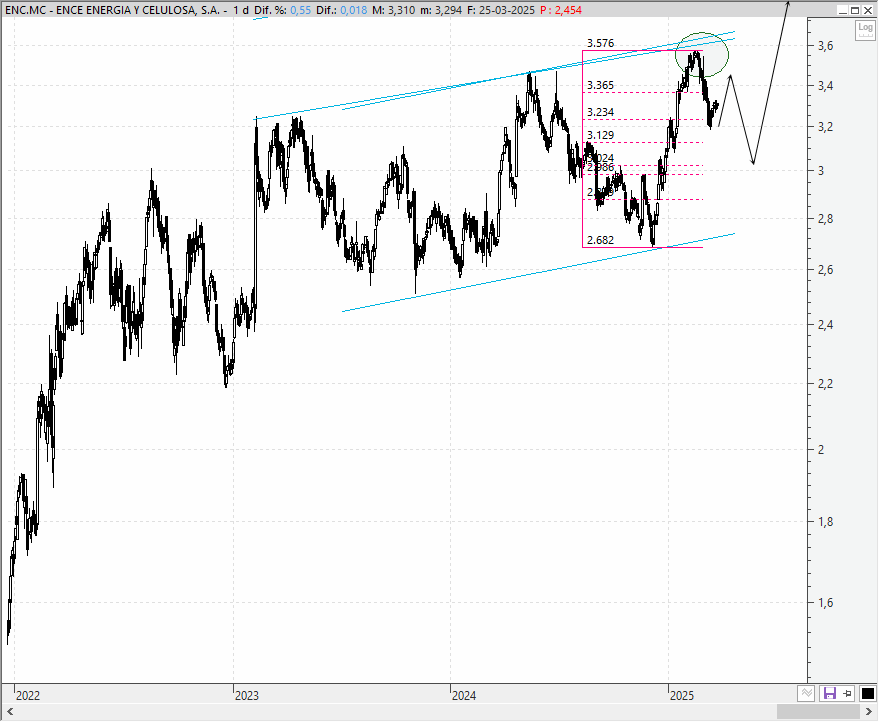The height and width of the screenshot is (722, 879).
Task: Click the '1 d' timeframe label
Action: [x=241, y=10]
